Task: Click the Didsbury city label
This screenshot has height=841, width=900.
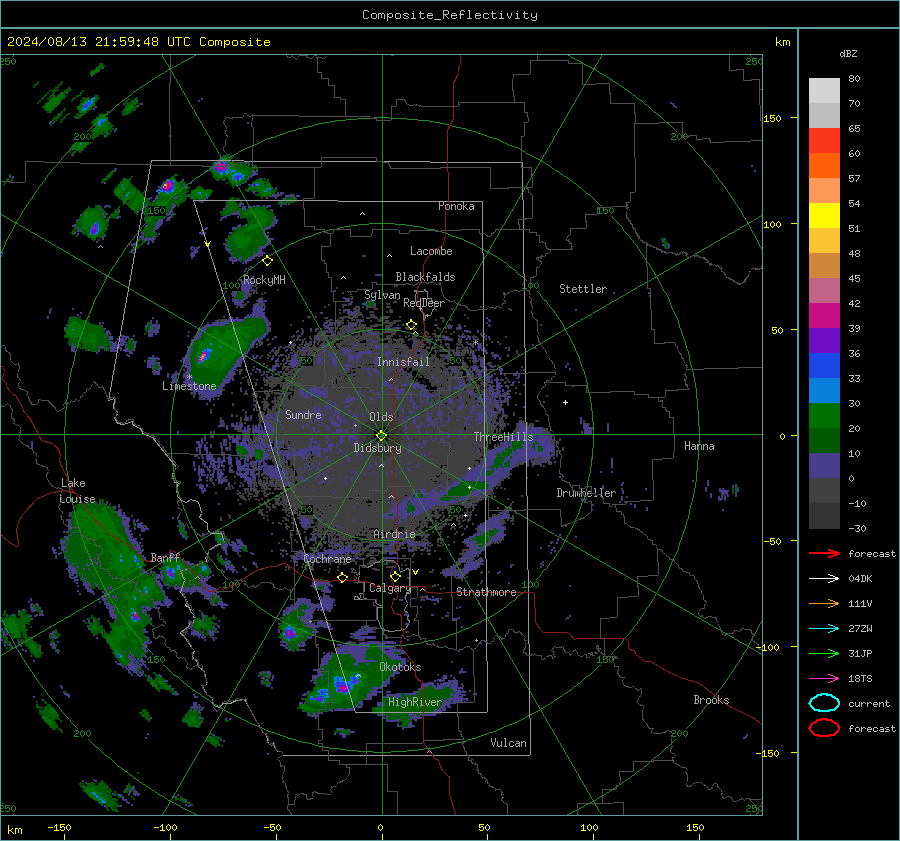Action: pos(377,448)
